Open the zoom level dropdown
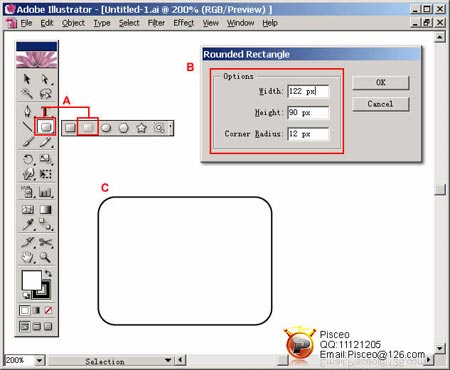Screen dimensions: 450x370 pos(39,360)
